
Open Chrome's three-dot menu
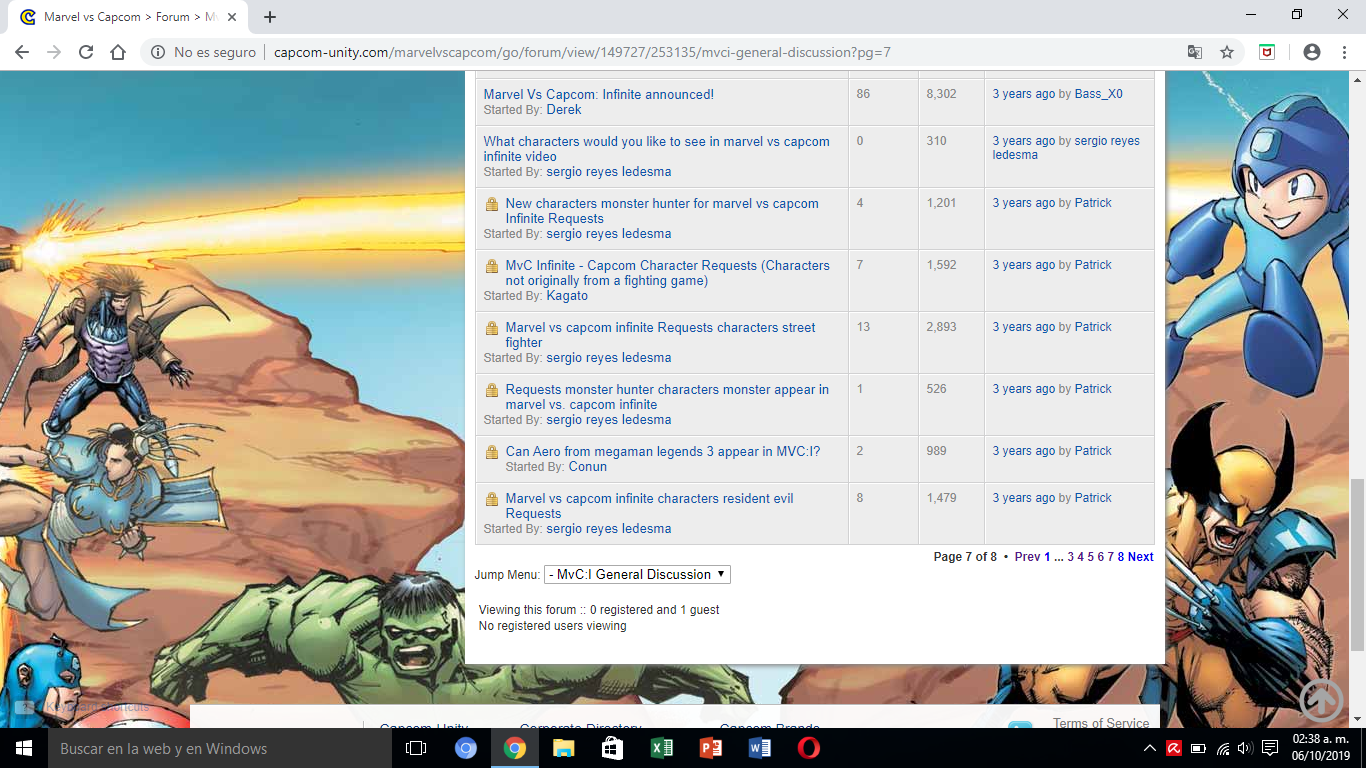point(1343,52)
